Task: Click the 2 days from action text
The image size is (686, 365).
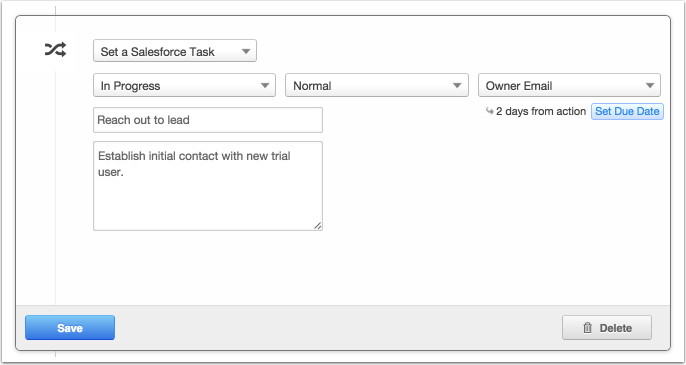Action: [541, 111]
